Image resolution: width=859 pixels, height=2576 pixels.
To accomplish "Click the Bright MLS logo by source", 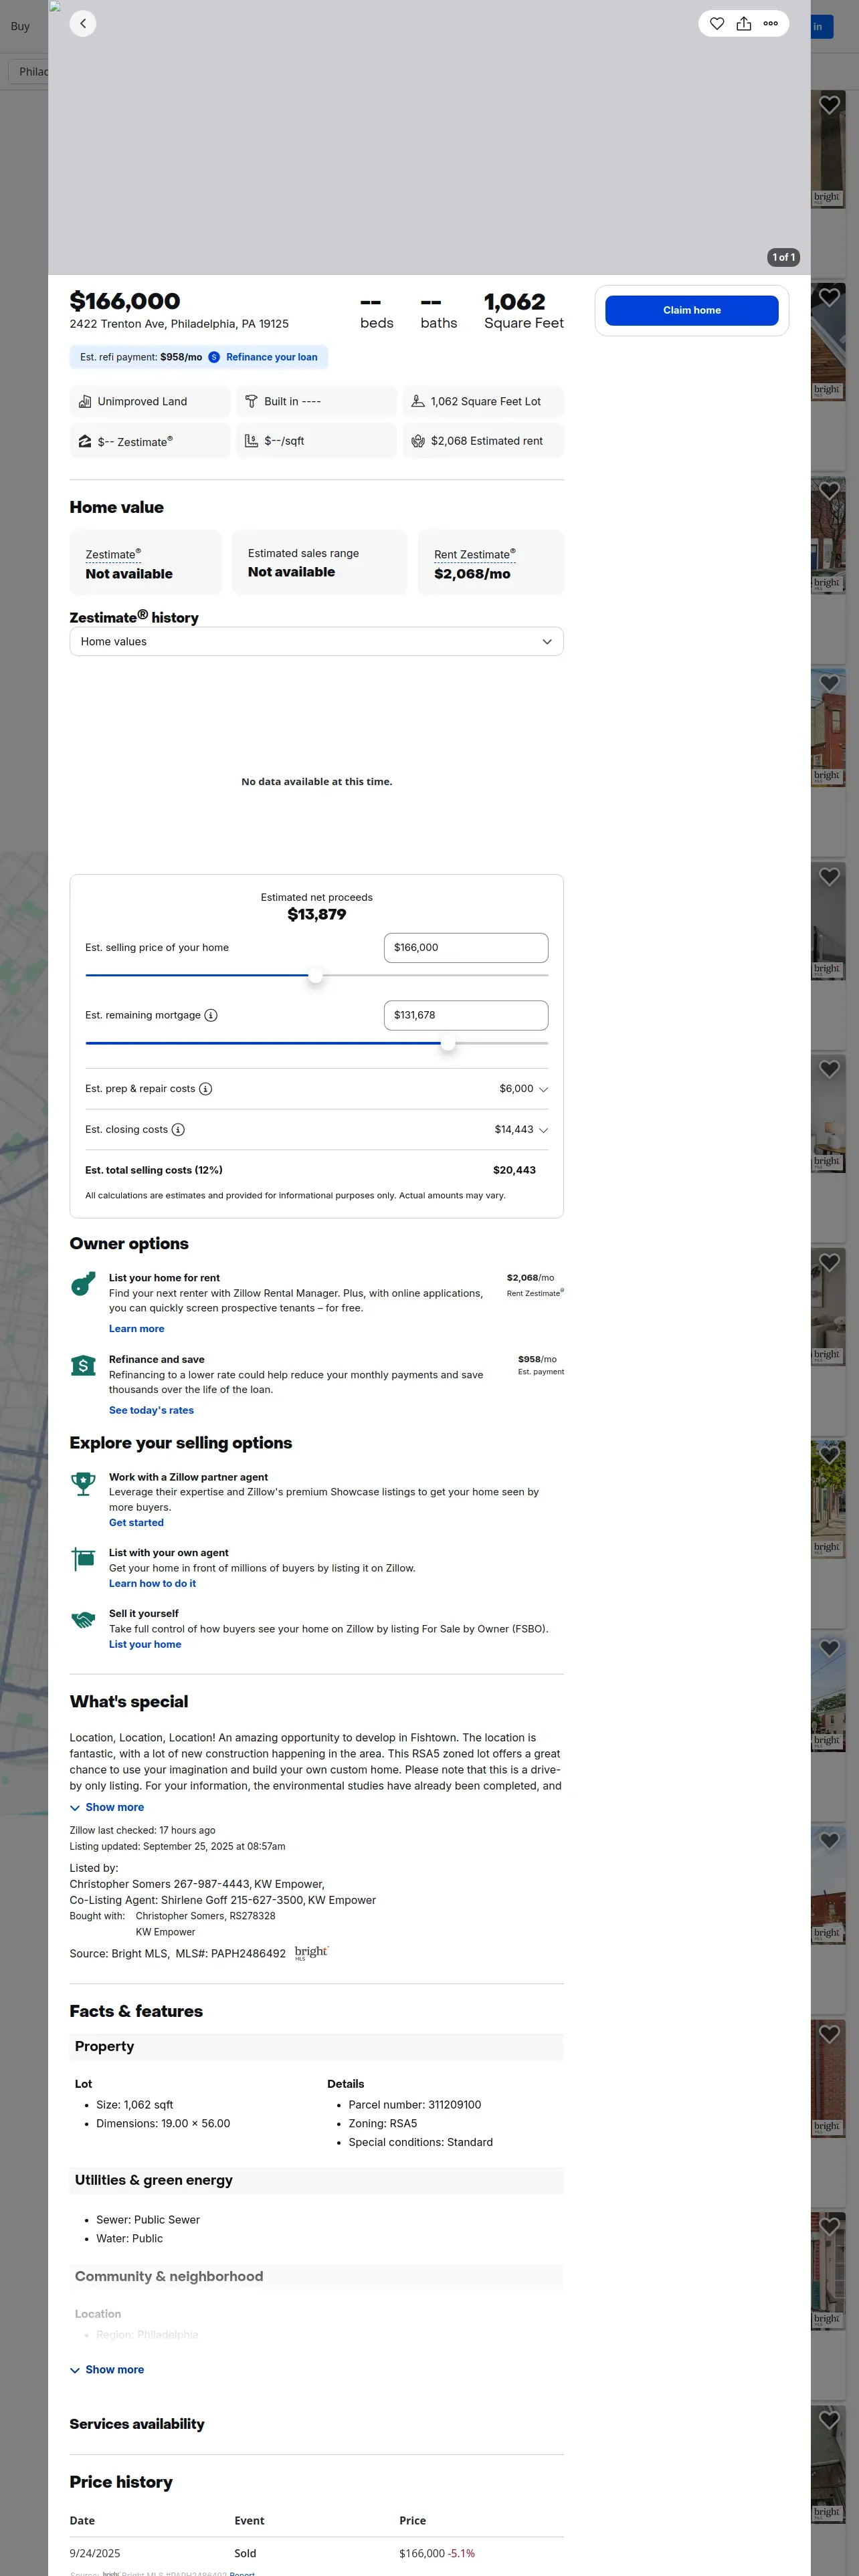I will pyautogui.click(x=311, y=1953).
